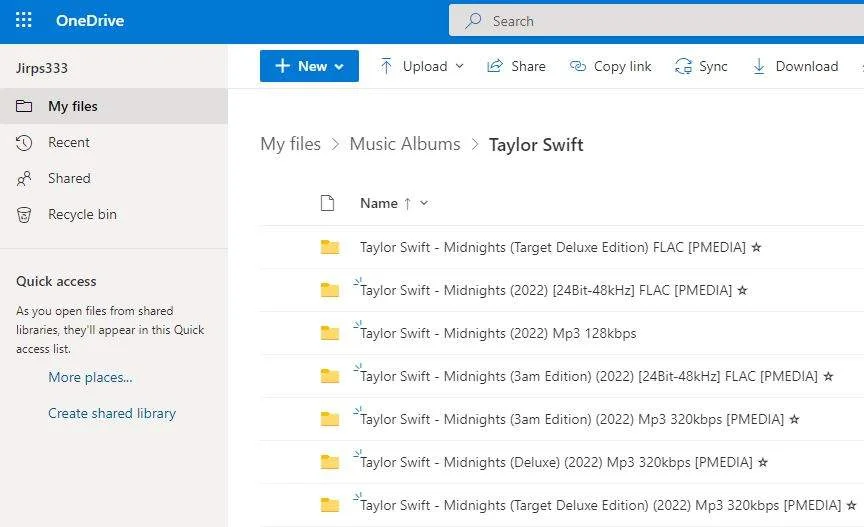Select My files in sidebar
864x527 pixels.
(114, 106)
